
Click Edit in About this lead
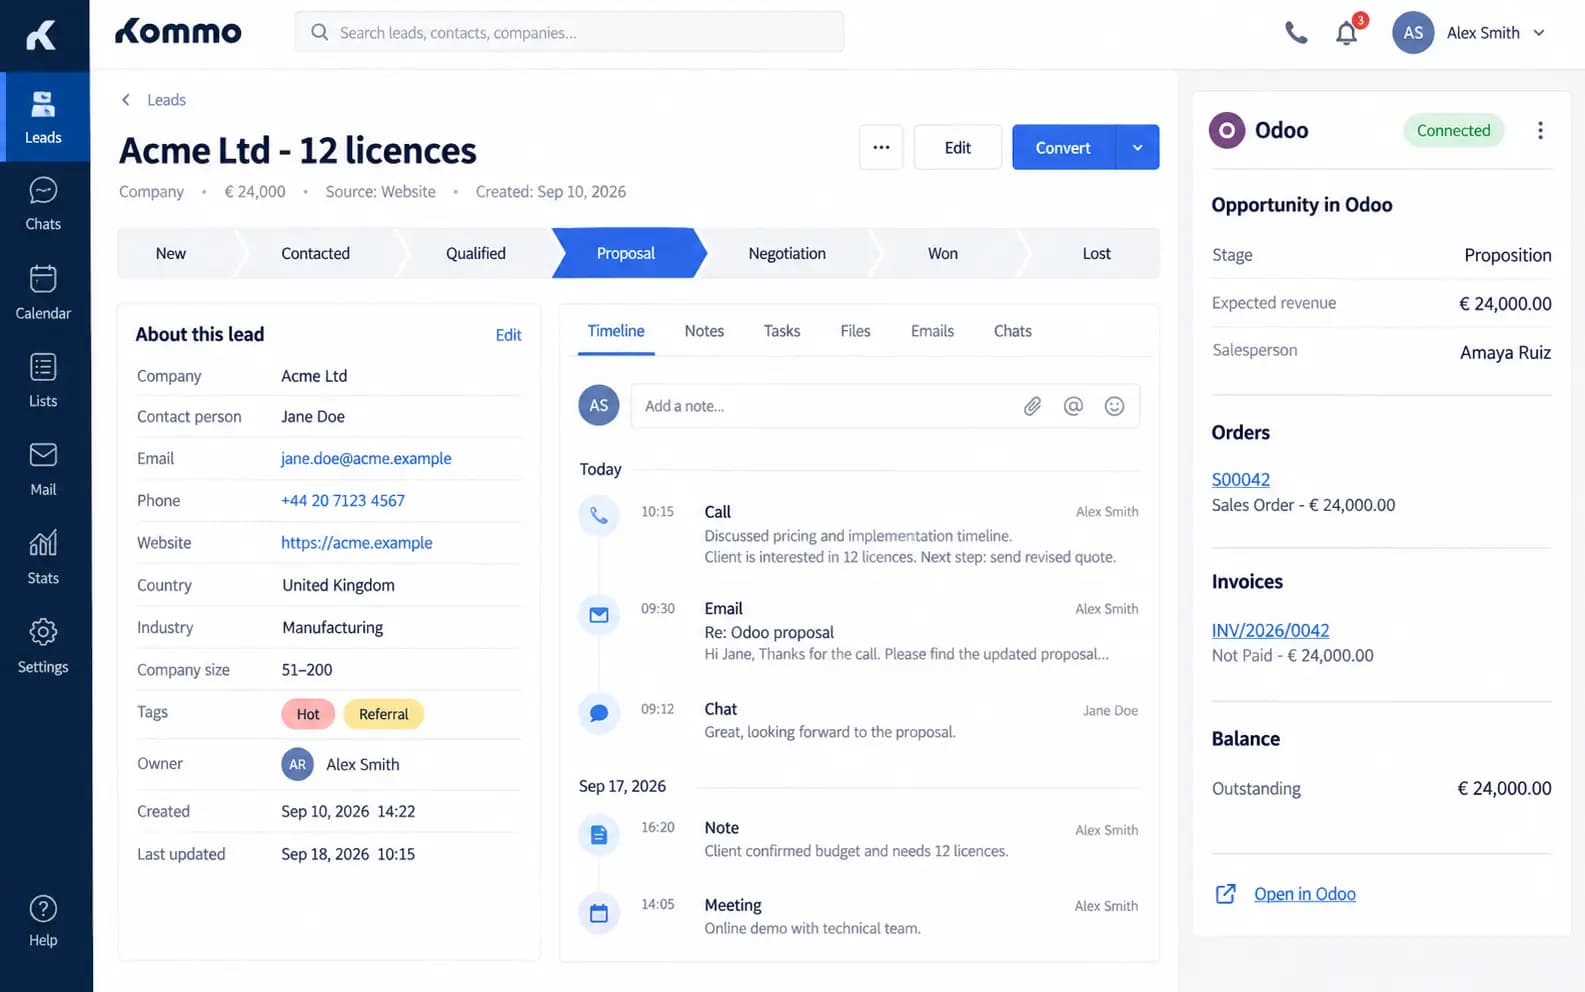[509, 335]
